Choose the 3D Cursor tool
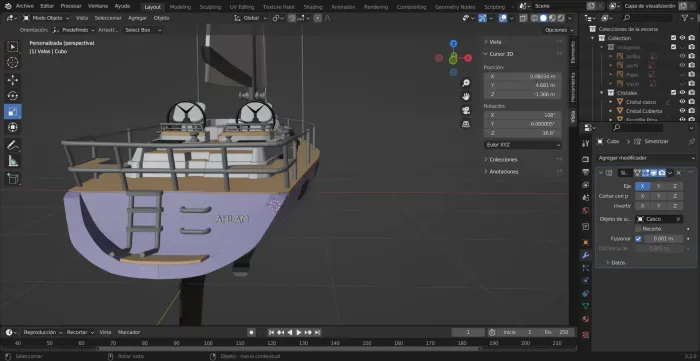700x361 pixels. [13, 62]
